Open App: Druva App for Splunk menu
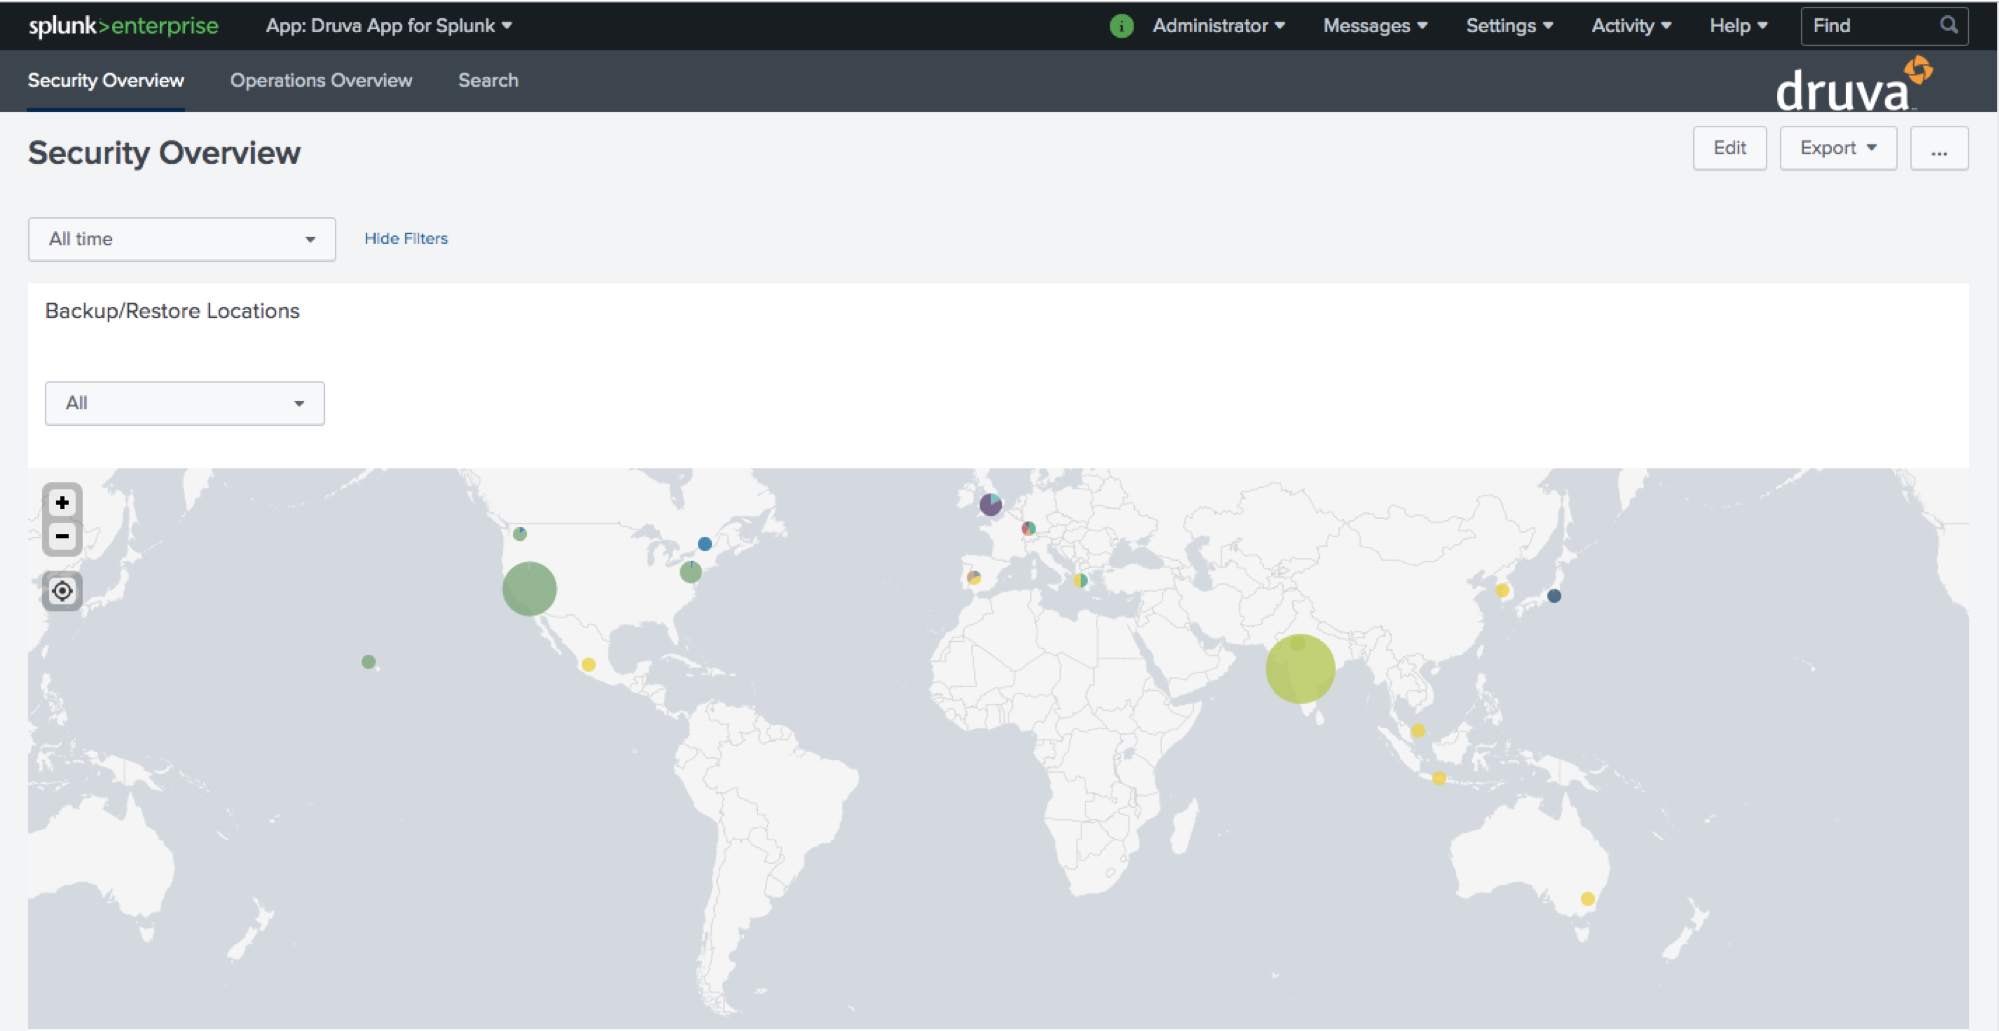 click(x=389, y=26)
